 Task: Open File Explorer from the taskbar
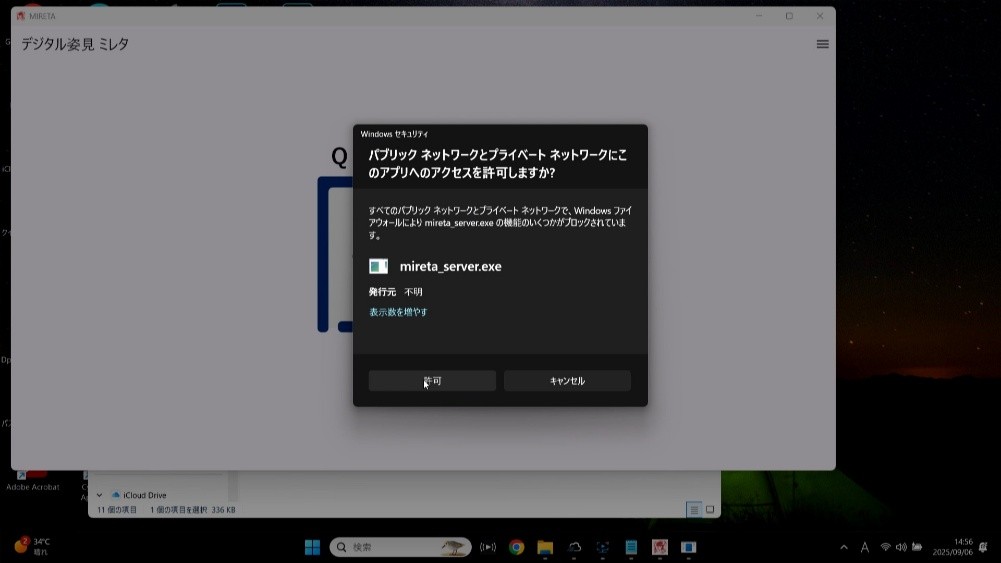pyautogui.click(x=545, y=547)
